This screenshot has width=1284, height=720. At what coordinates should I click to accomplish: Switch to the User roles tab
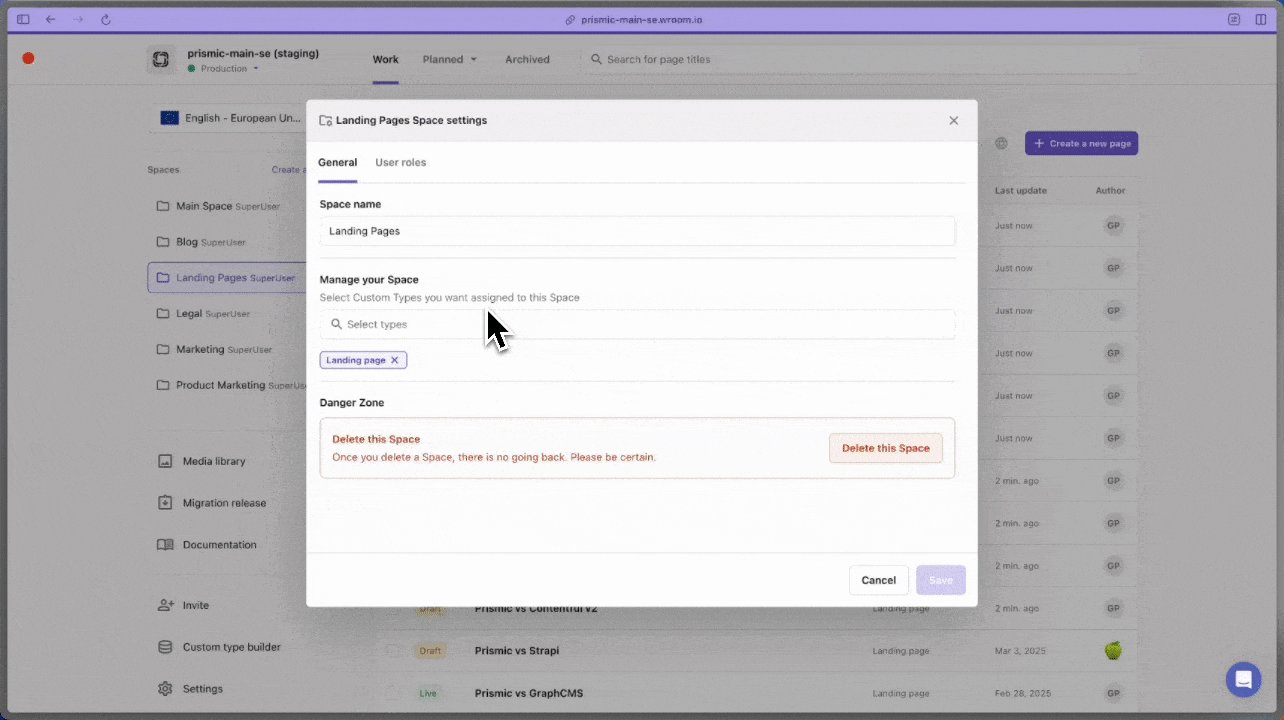coord(400,162)
